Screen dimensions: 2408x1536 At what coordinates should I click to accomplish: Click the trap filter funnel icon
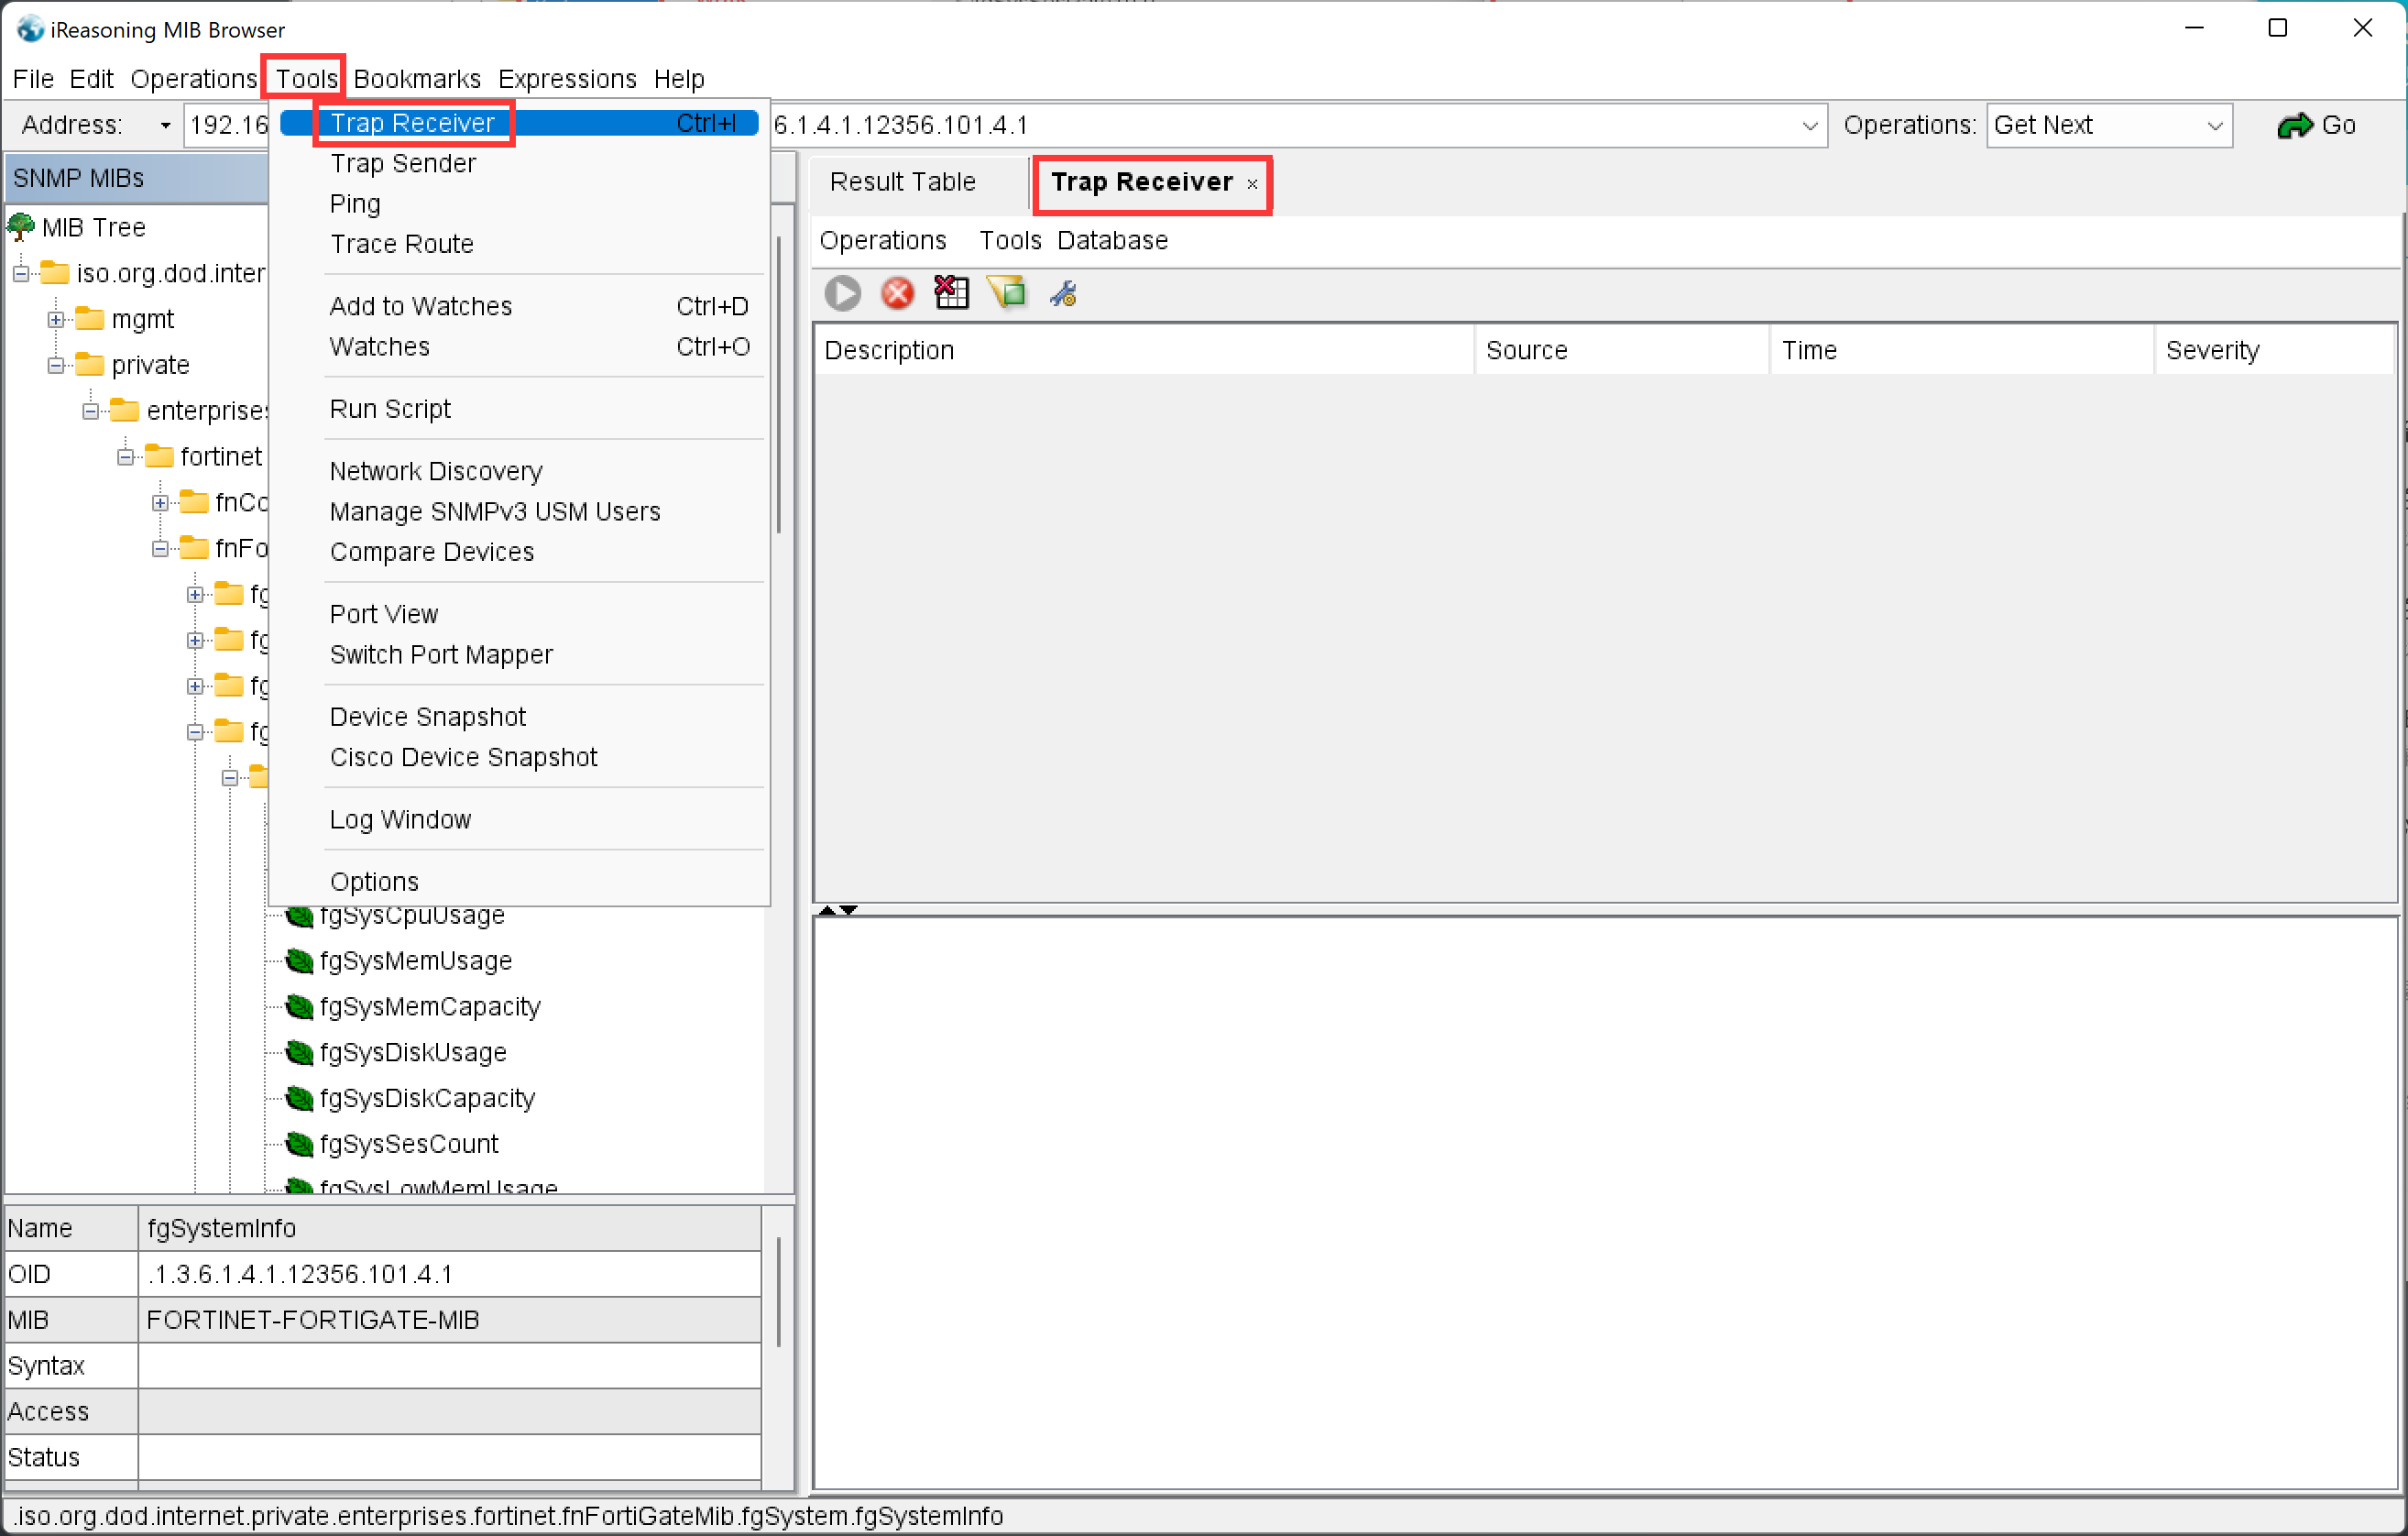pos(1007,293)
